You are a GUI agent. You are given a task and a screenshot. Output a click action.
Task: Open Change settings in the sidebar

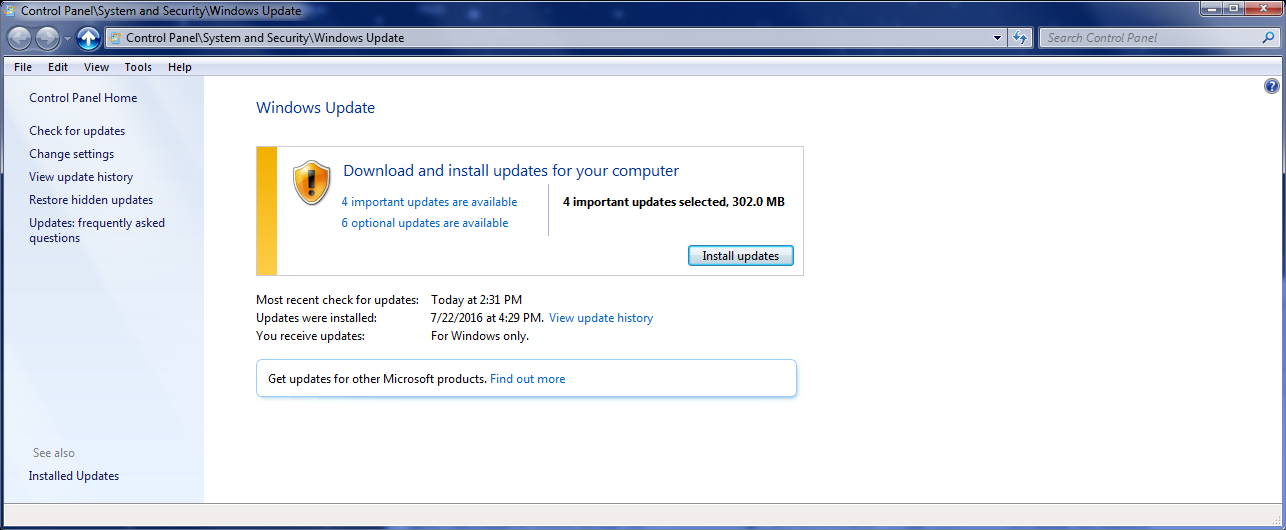click(x=71, y=154)
